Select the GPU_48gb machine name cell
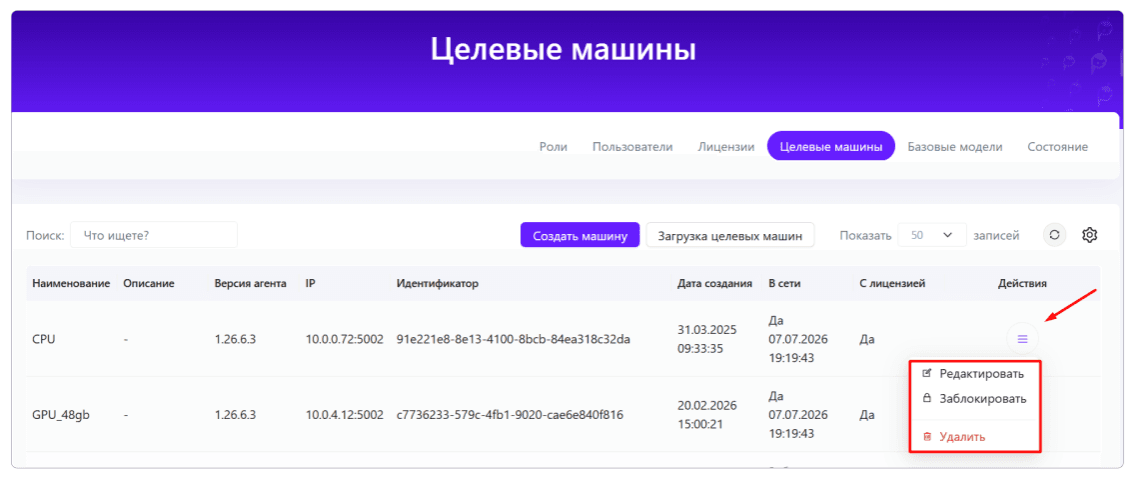This screenshot has width=1134, height=477. pos(61,416)
